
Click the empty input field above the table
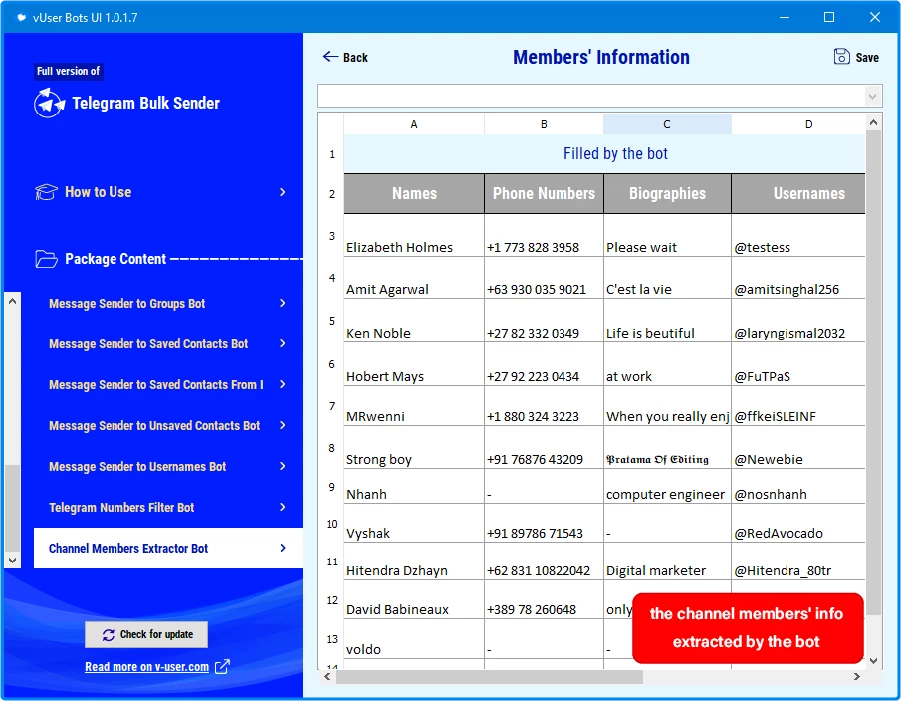point(591,96)
